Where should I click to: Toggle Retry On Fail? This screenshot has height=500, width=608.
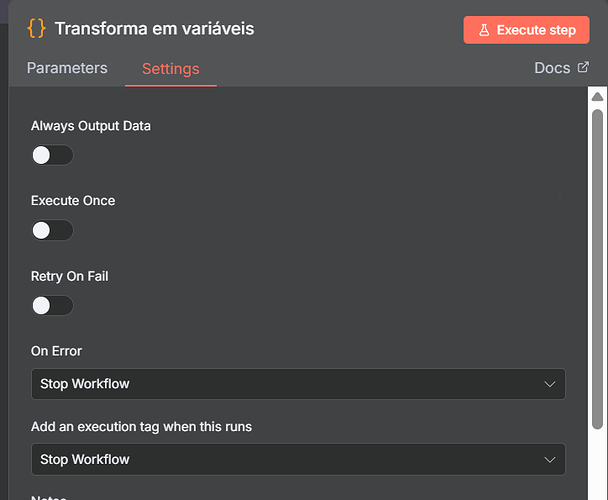[52, 305]
